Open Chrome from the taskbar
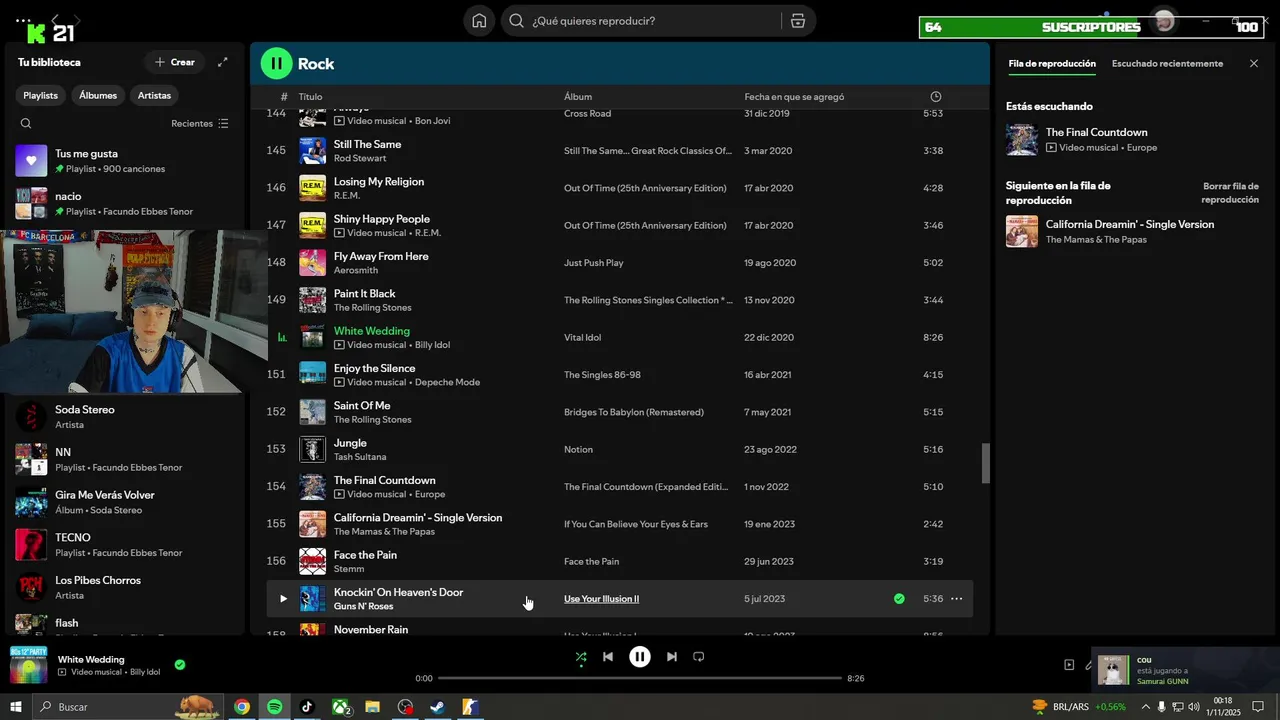The width and height of the screenshot is (1280, 720). (242, 707)
